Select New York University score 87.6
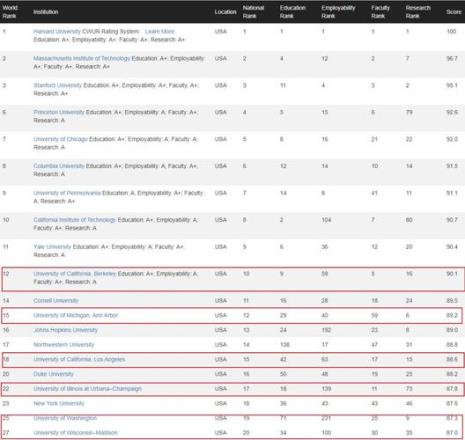 pyautogui.click(x=452, y=403)
